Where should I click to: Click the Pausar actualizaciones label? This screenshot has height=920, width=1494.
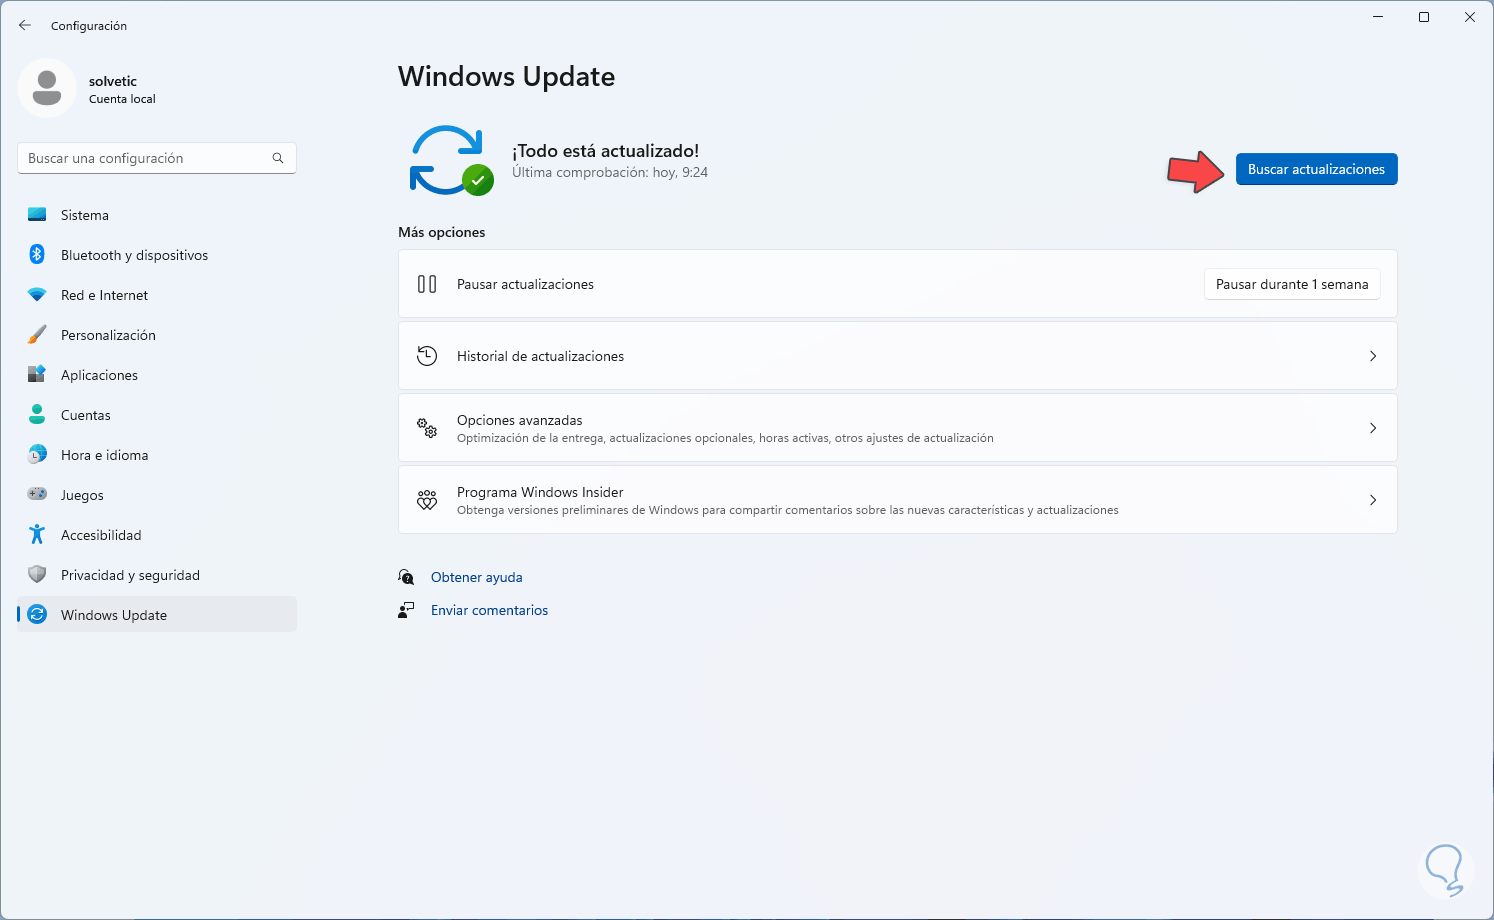525,284
